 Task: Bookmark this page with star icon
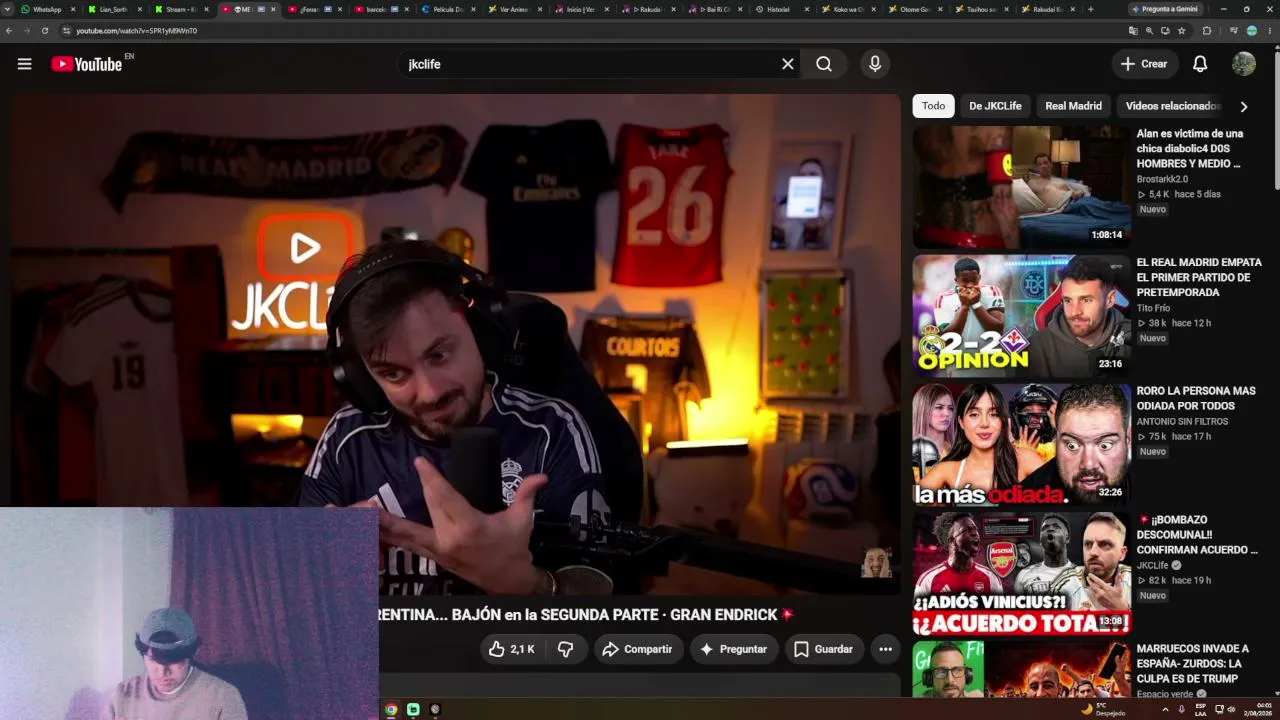pos(1181,31)
